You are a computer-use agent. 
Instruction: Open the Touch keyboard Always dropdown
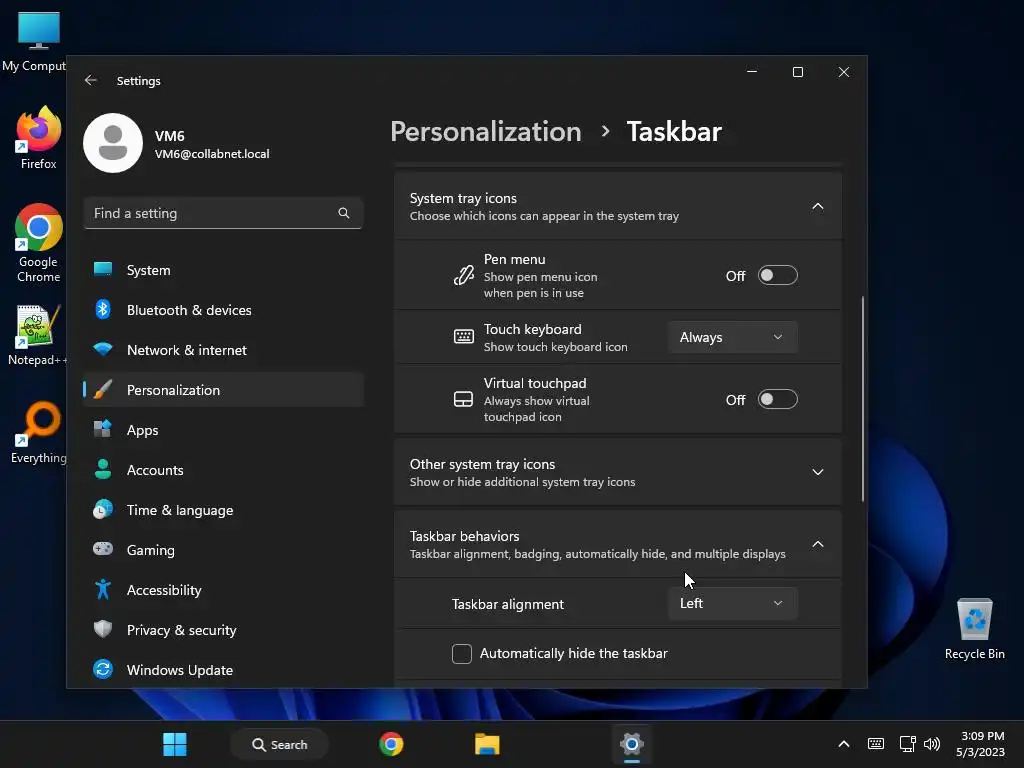pyautogui.click(x=732, y=337)
